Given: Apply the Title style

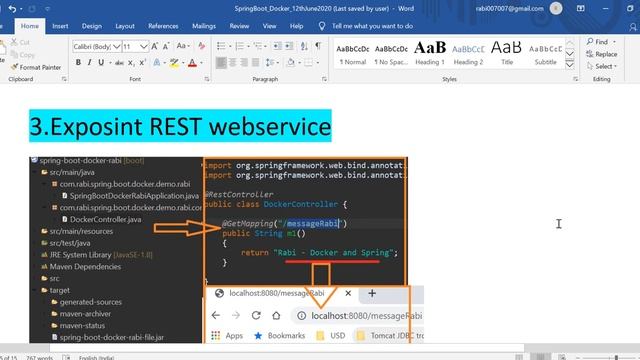Looking at the screenshot, I should click(507, 54).
